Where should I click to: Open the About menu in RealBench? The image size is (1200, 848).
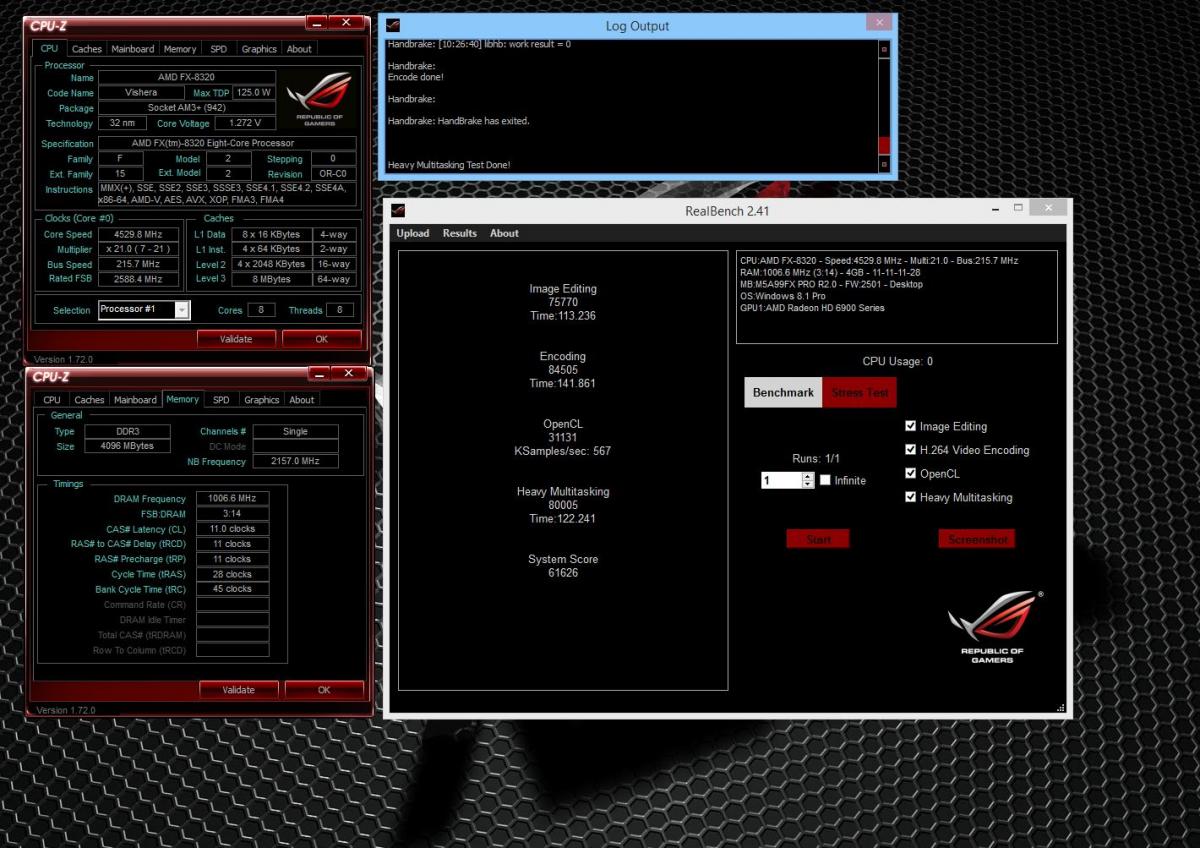point(504,233)
